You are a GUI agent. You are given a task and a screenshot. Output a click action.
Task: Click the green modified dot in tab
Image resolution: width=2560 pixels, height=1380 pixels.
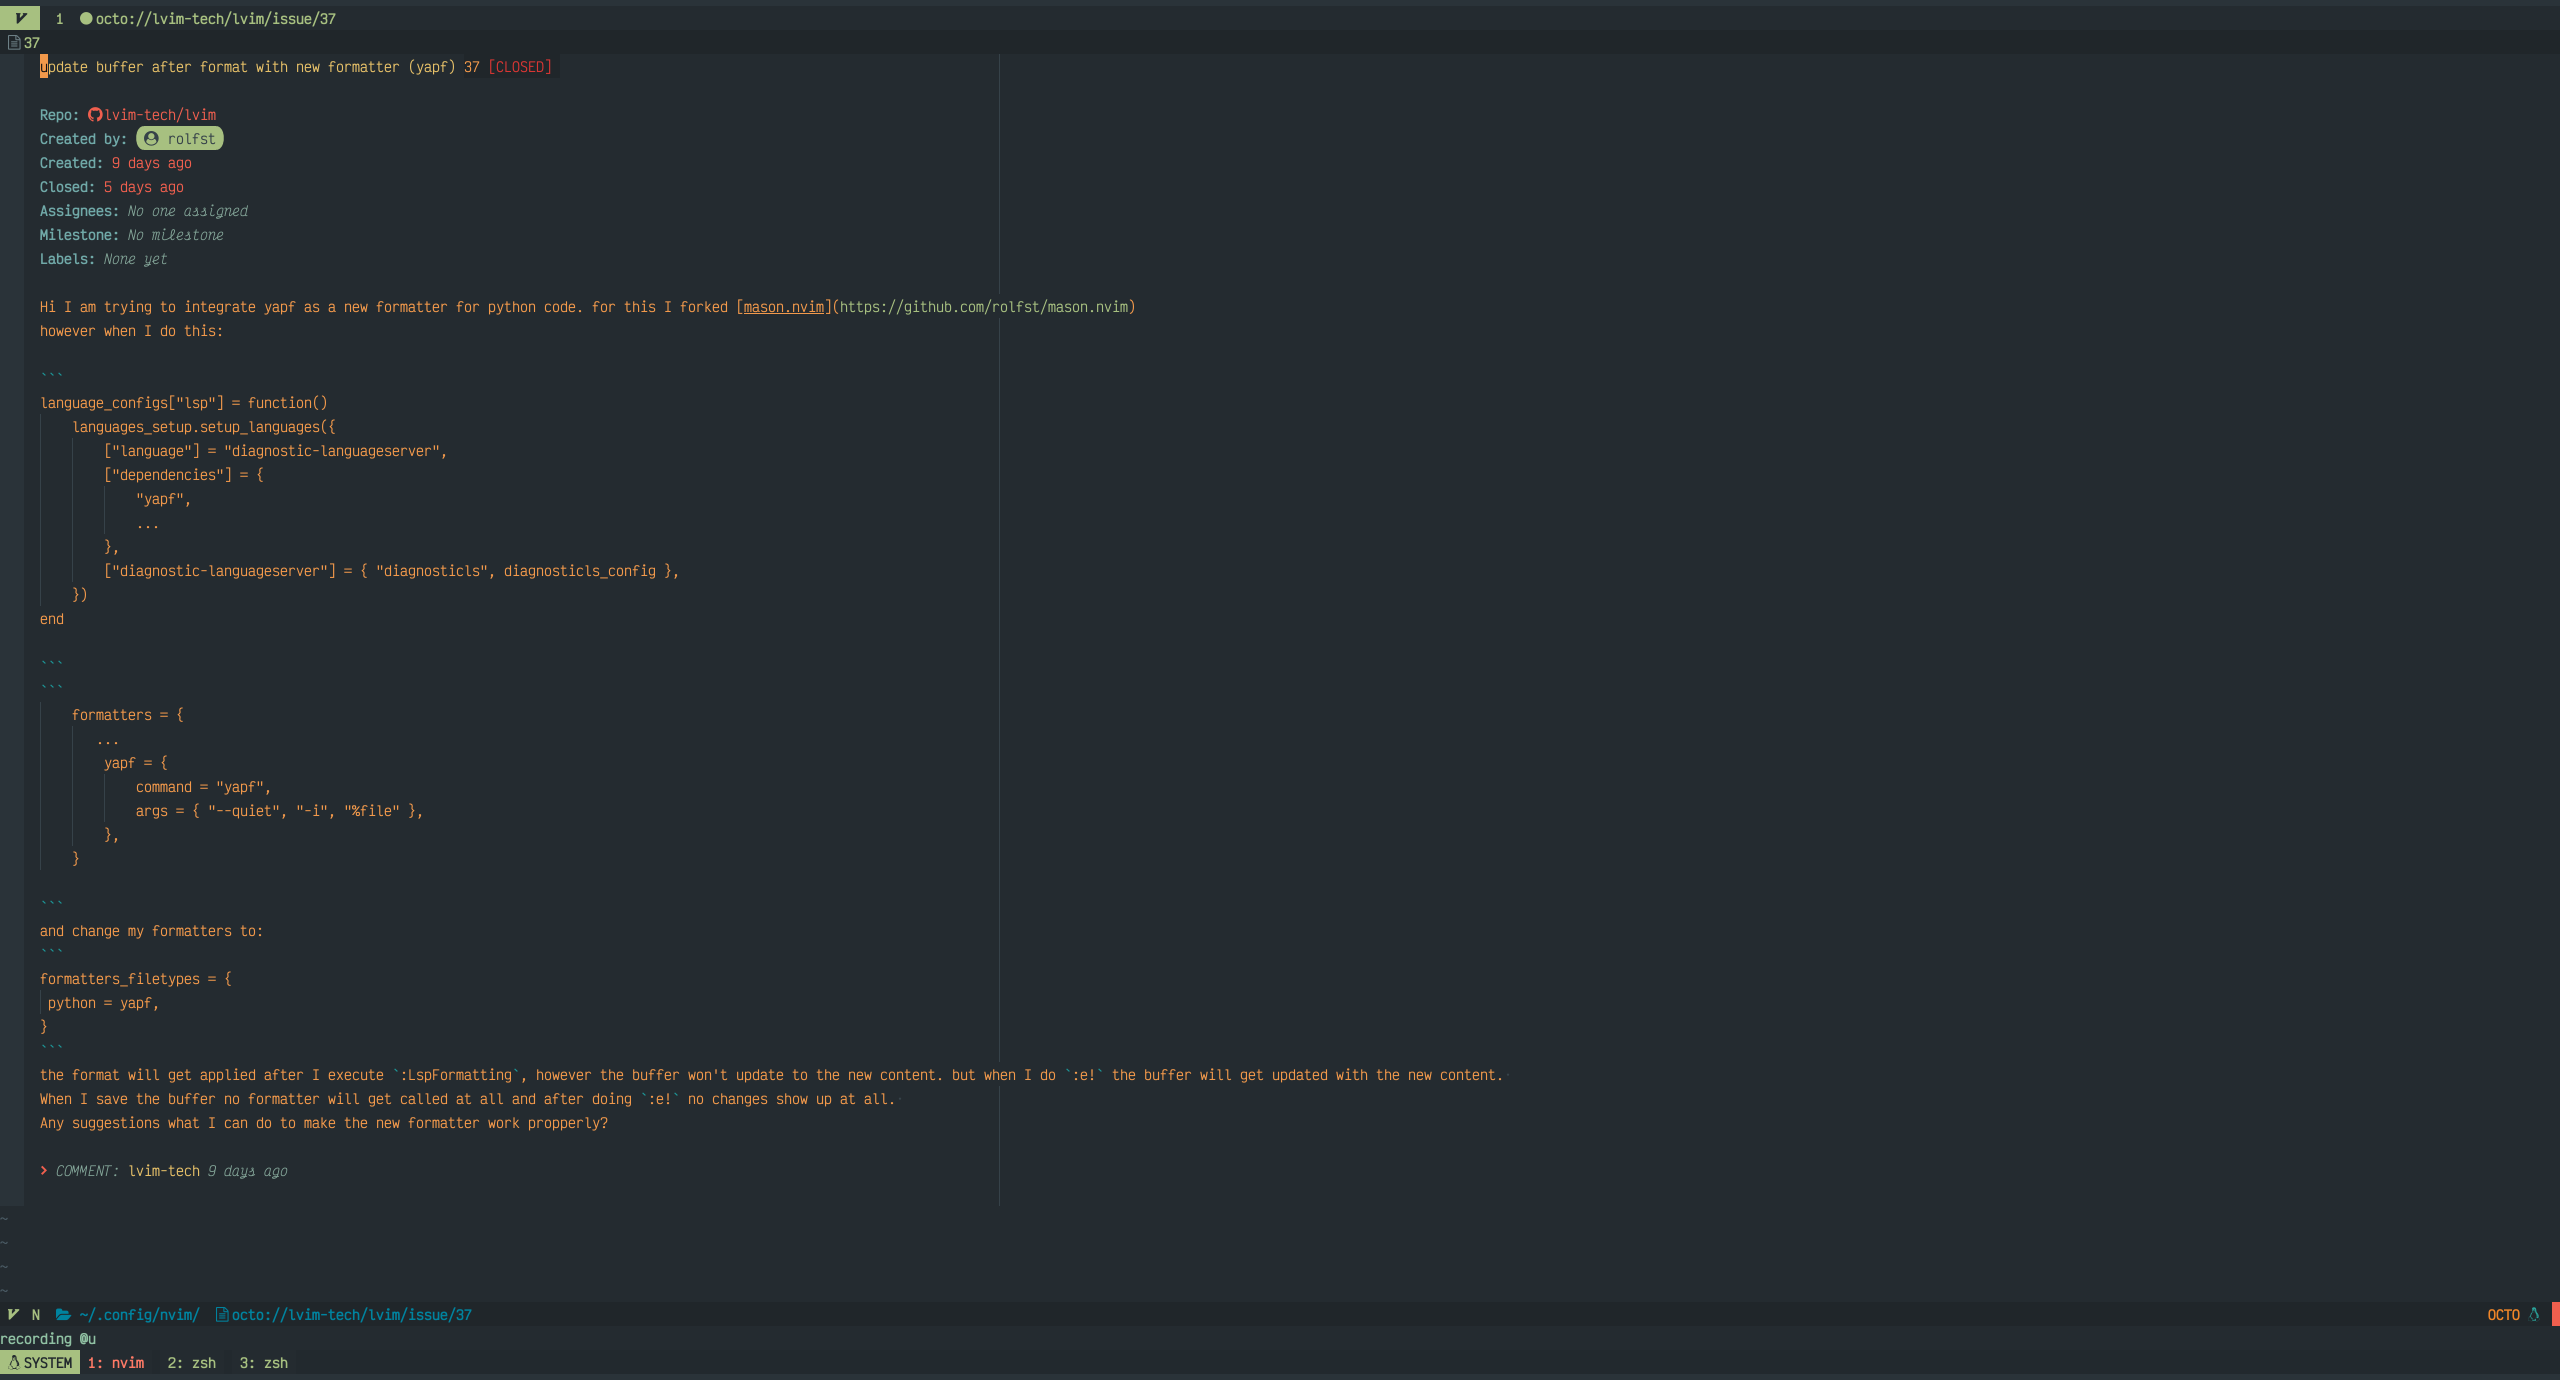pos(85,18)
